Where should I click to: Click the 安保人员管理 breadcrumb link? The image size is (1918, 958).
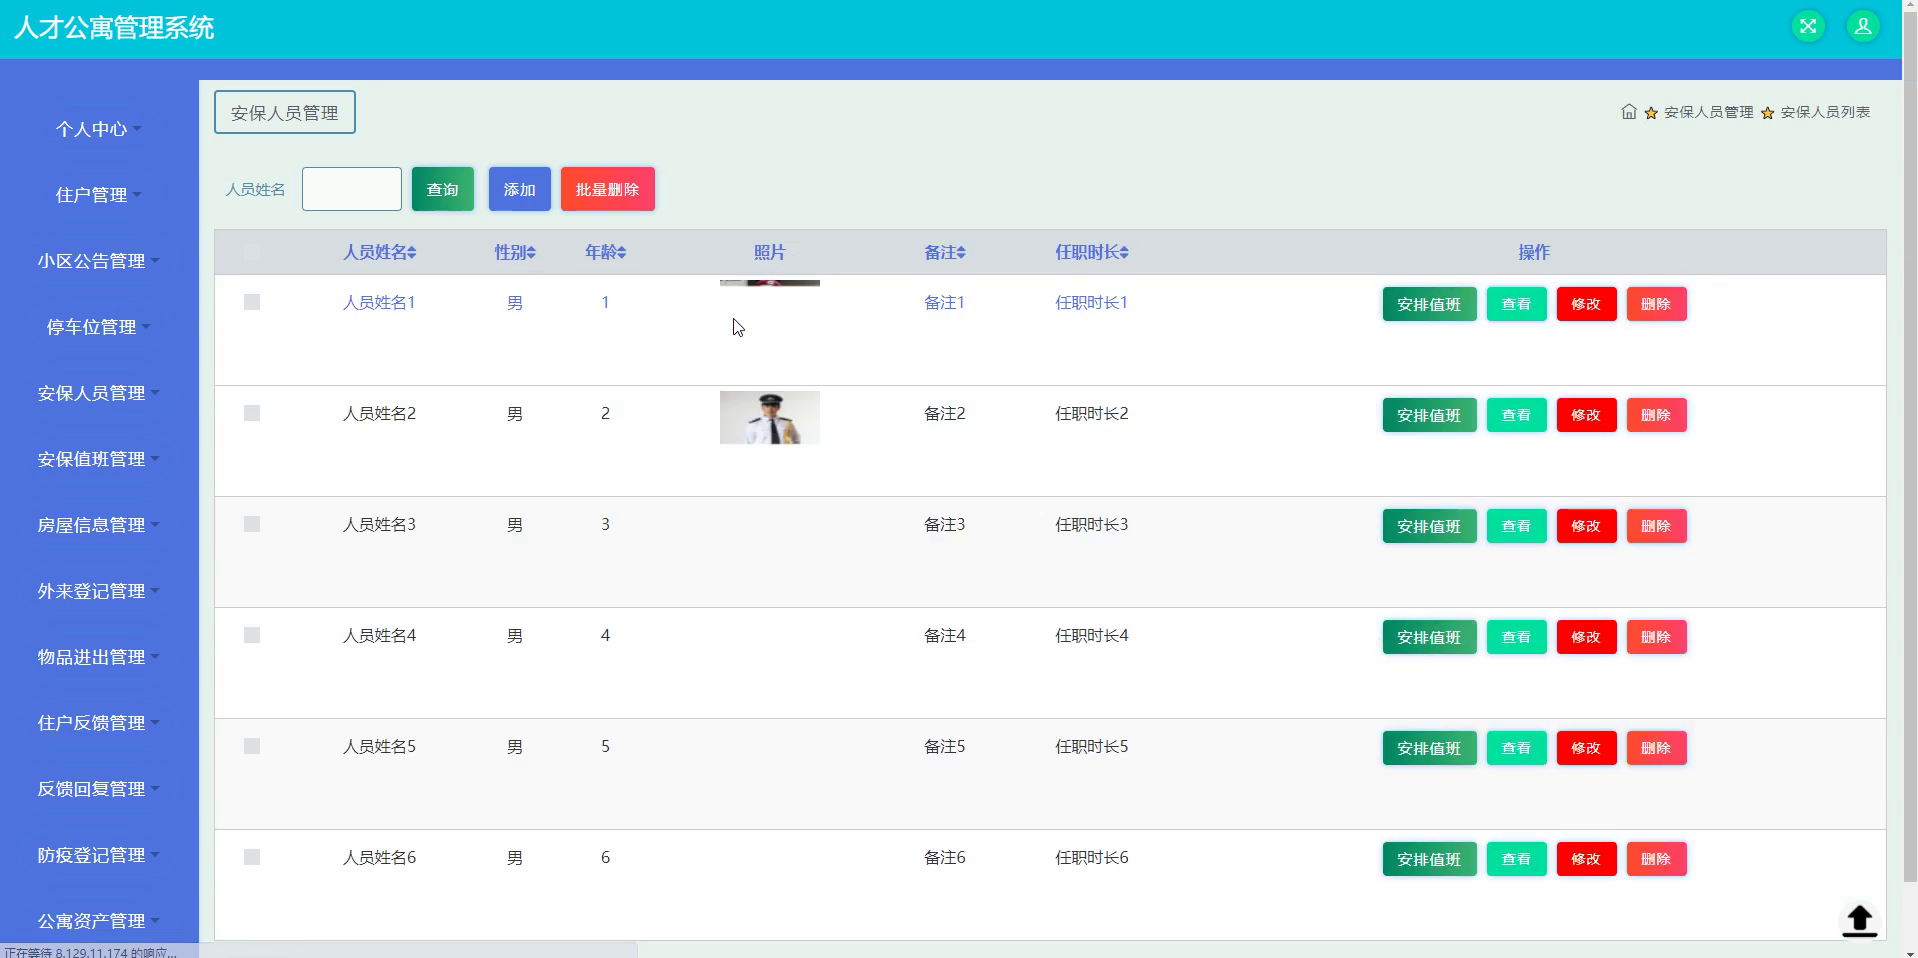(x=1708, y=112)
